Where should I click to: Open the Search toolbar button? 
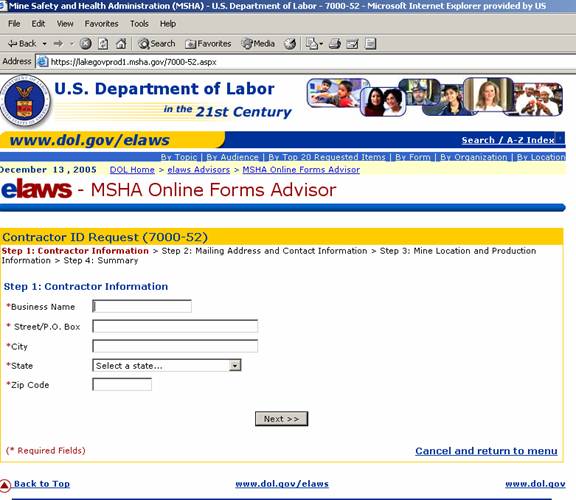[156, 44]
